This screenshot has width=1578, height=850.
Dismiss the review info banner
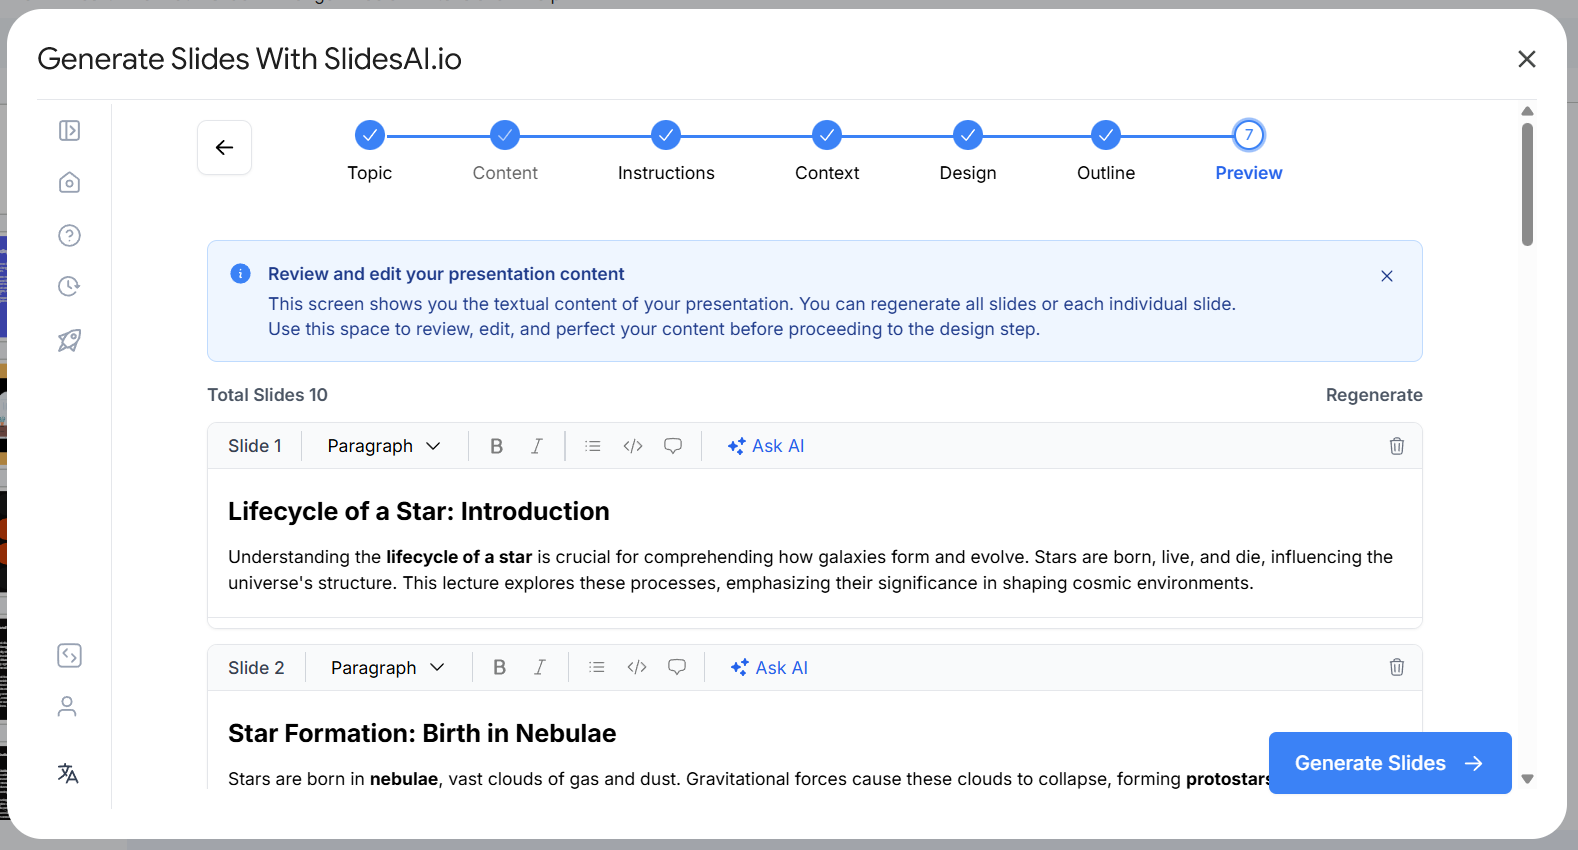tap(1386, 276)
